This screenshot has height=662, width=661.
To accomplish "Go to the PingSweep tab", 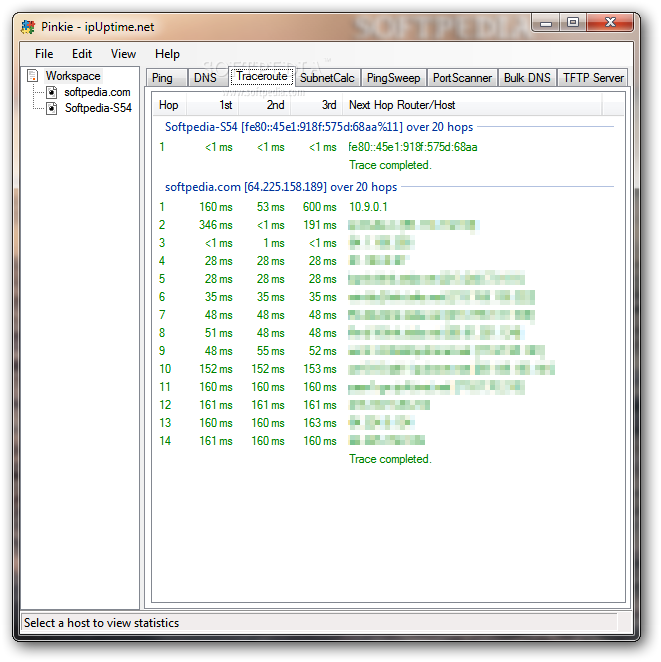I will click(x=393, y=78).
